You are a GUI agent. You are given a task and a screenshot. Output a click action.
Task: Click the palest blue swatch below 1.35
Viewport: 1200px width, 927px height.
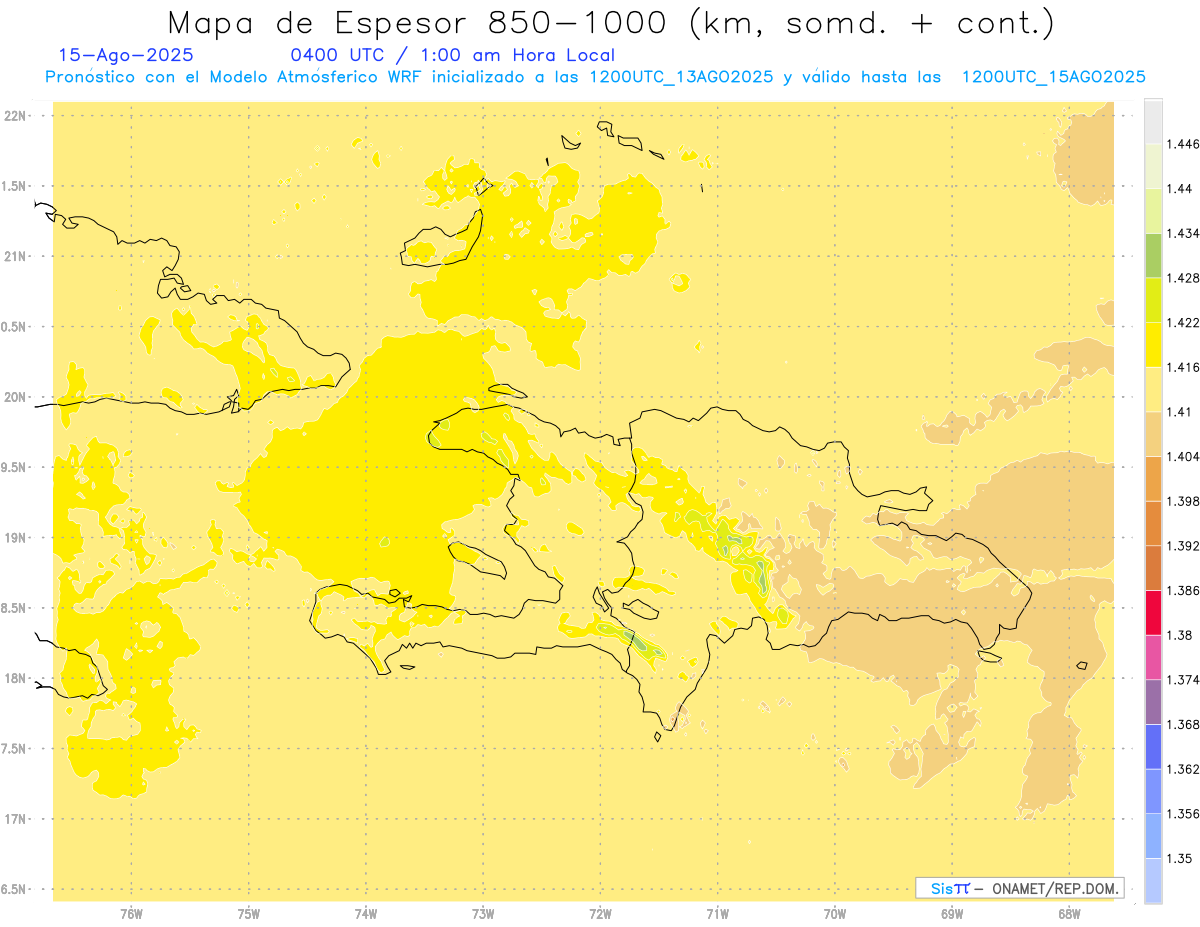[1153, 880]
